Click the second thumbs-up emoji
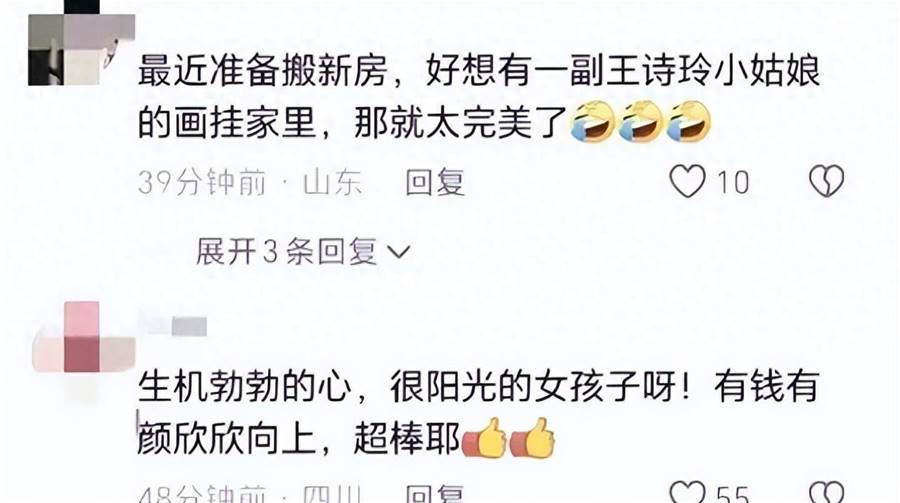The width and height of the screenshot is (900, 503). [x=532, y=438]
